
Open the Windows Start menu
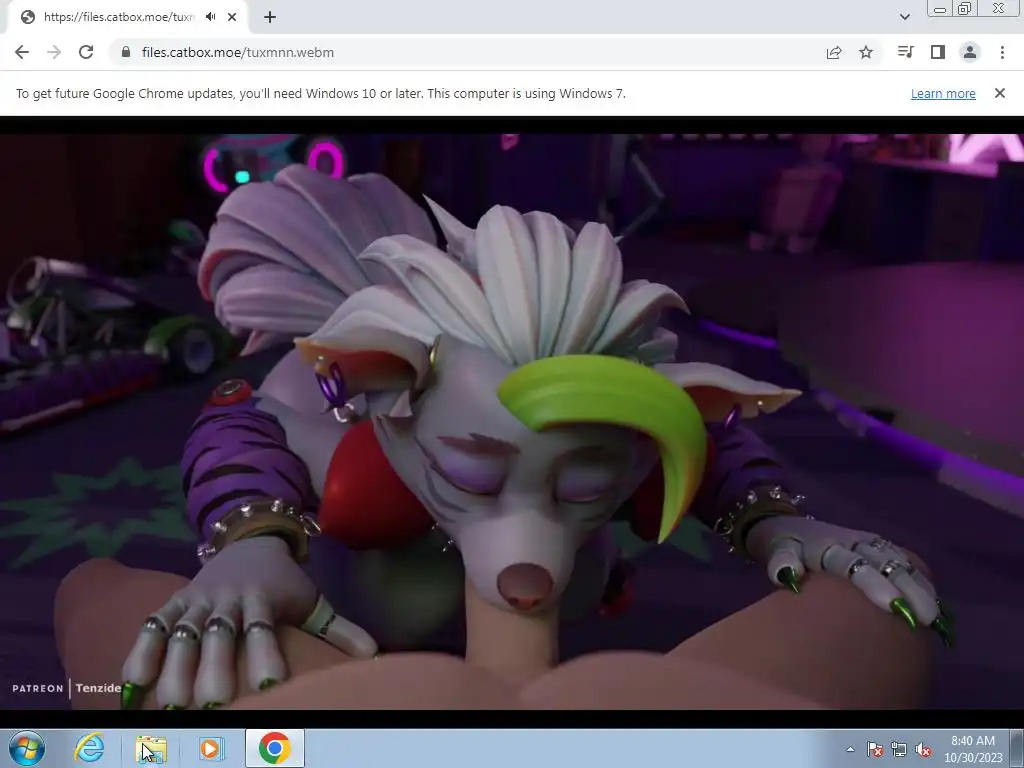[27, 748]
